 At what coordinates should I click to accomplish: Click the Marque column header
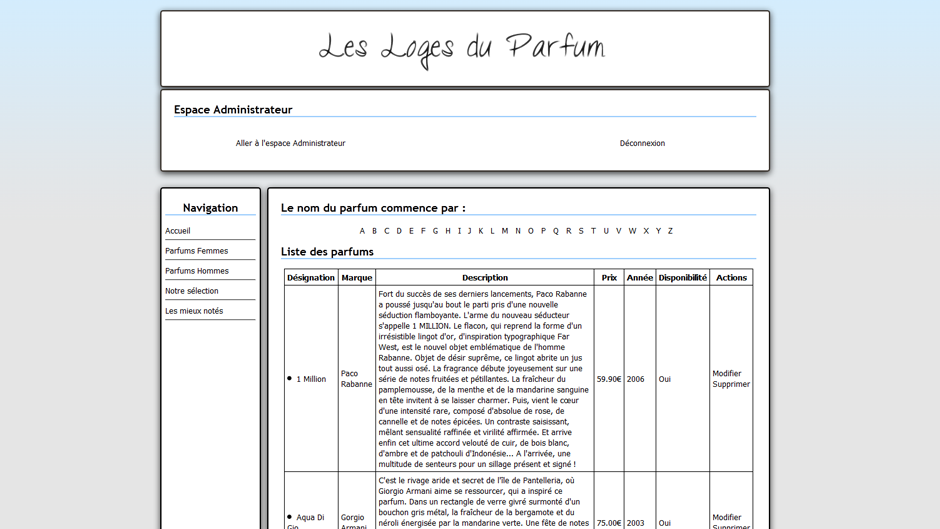coord(357,278)
